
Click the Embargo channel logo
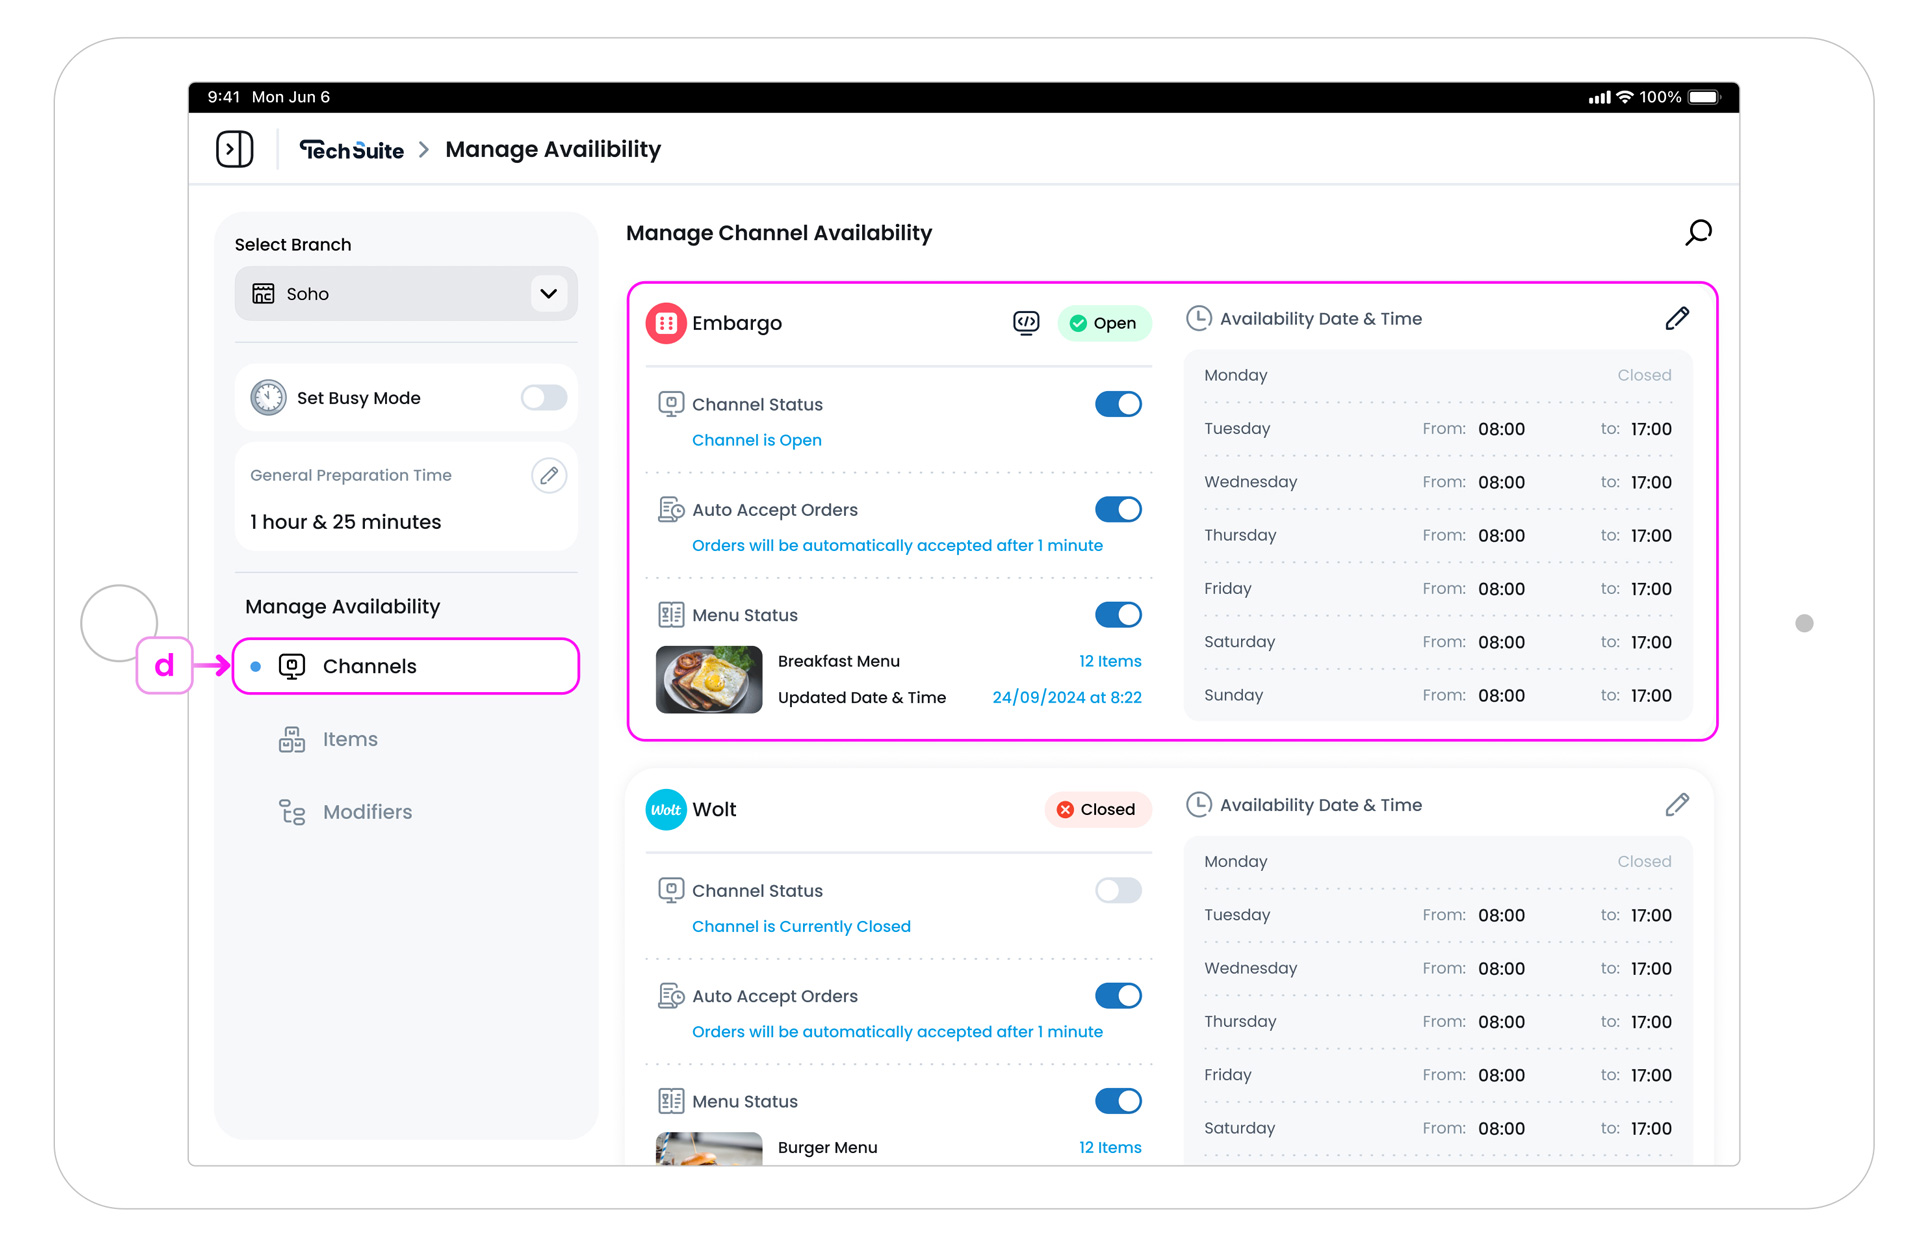(x=666, y=323)
